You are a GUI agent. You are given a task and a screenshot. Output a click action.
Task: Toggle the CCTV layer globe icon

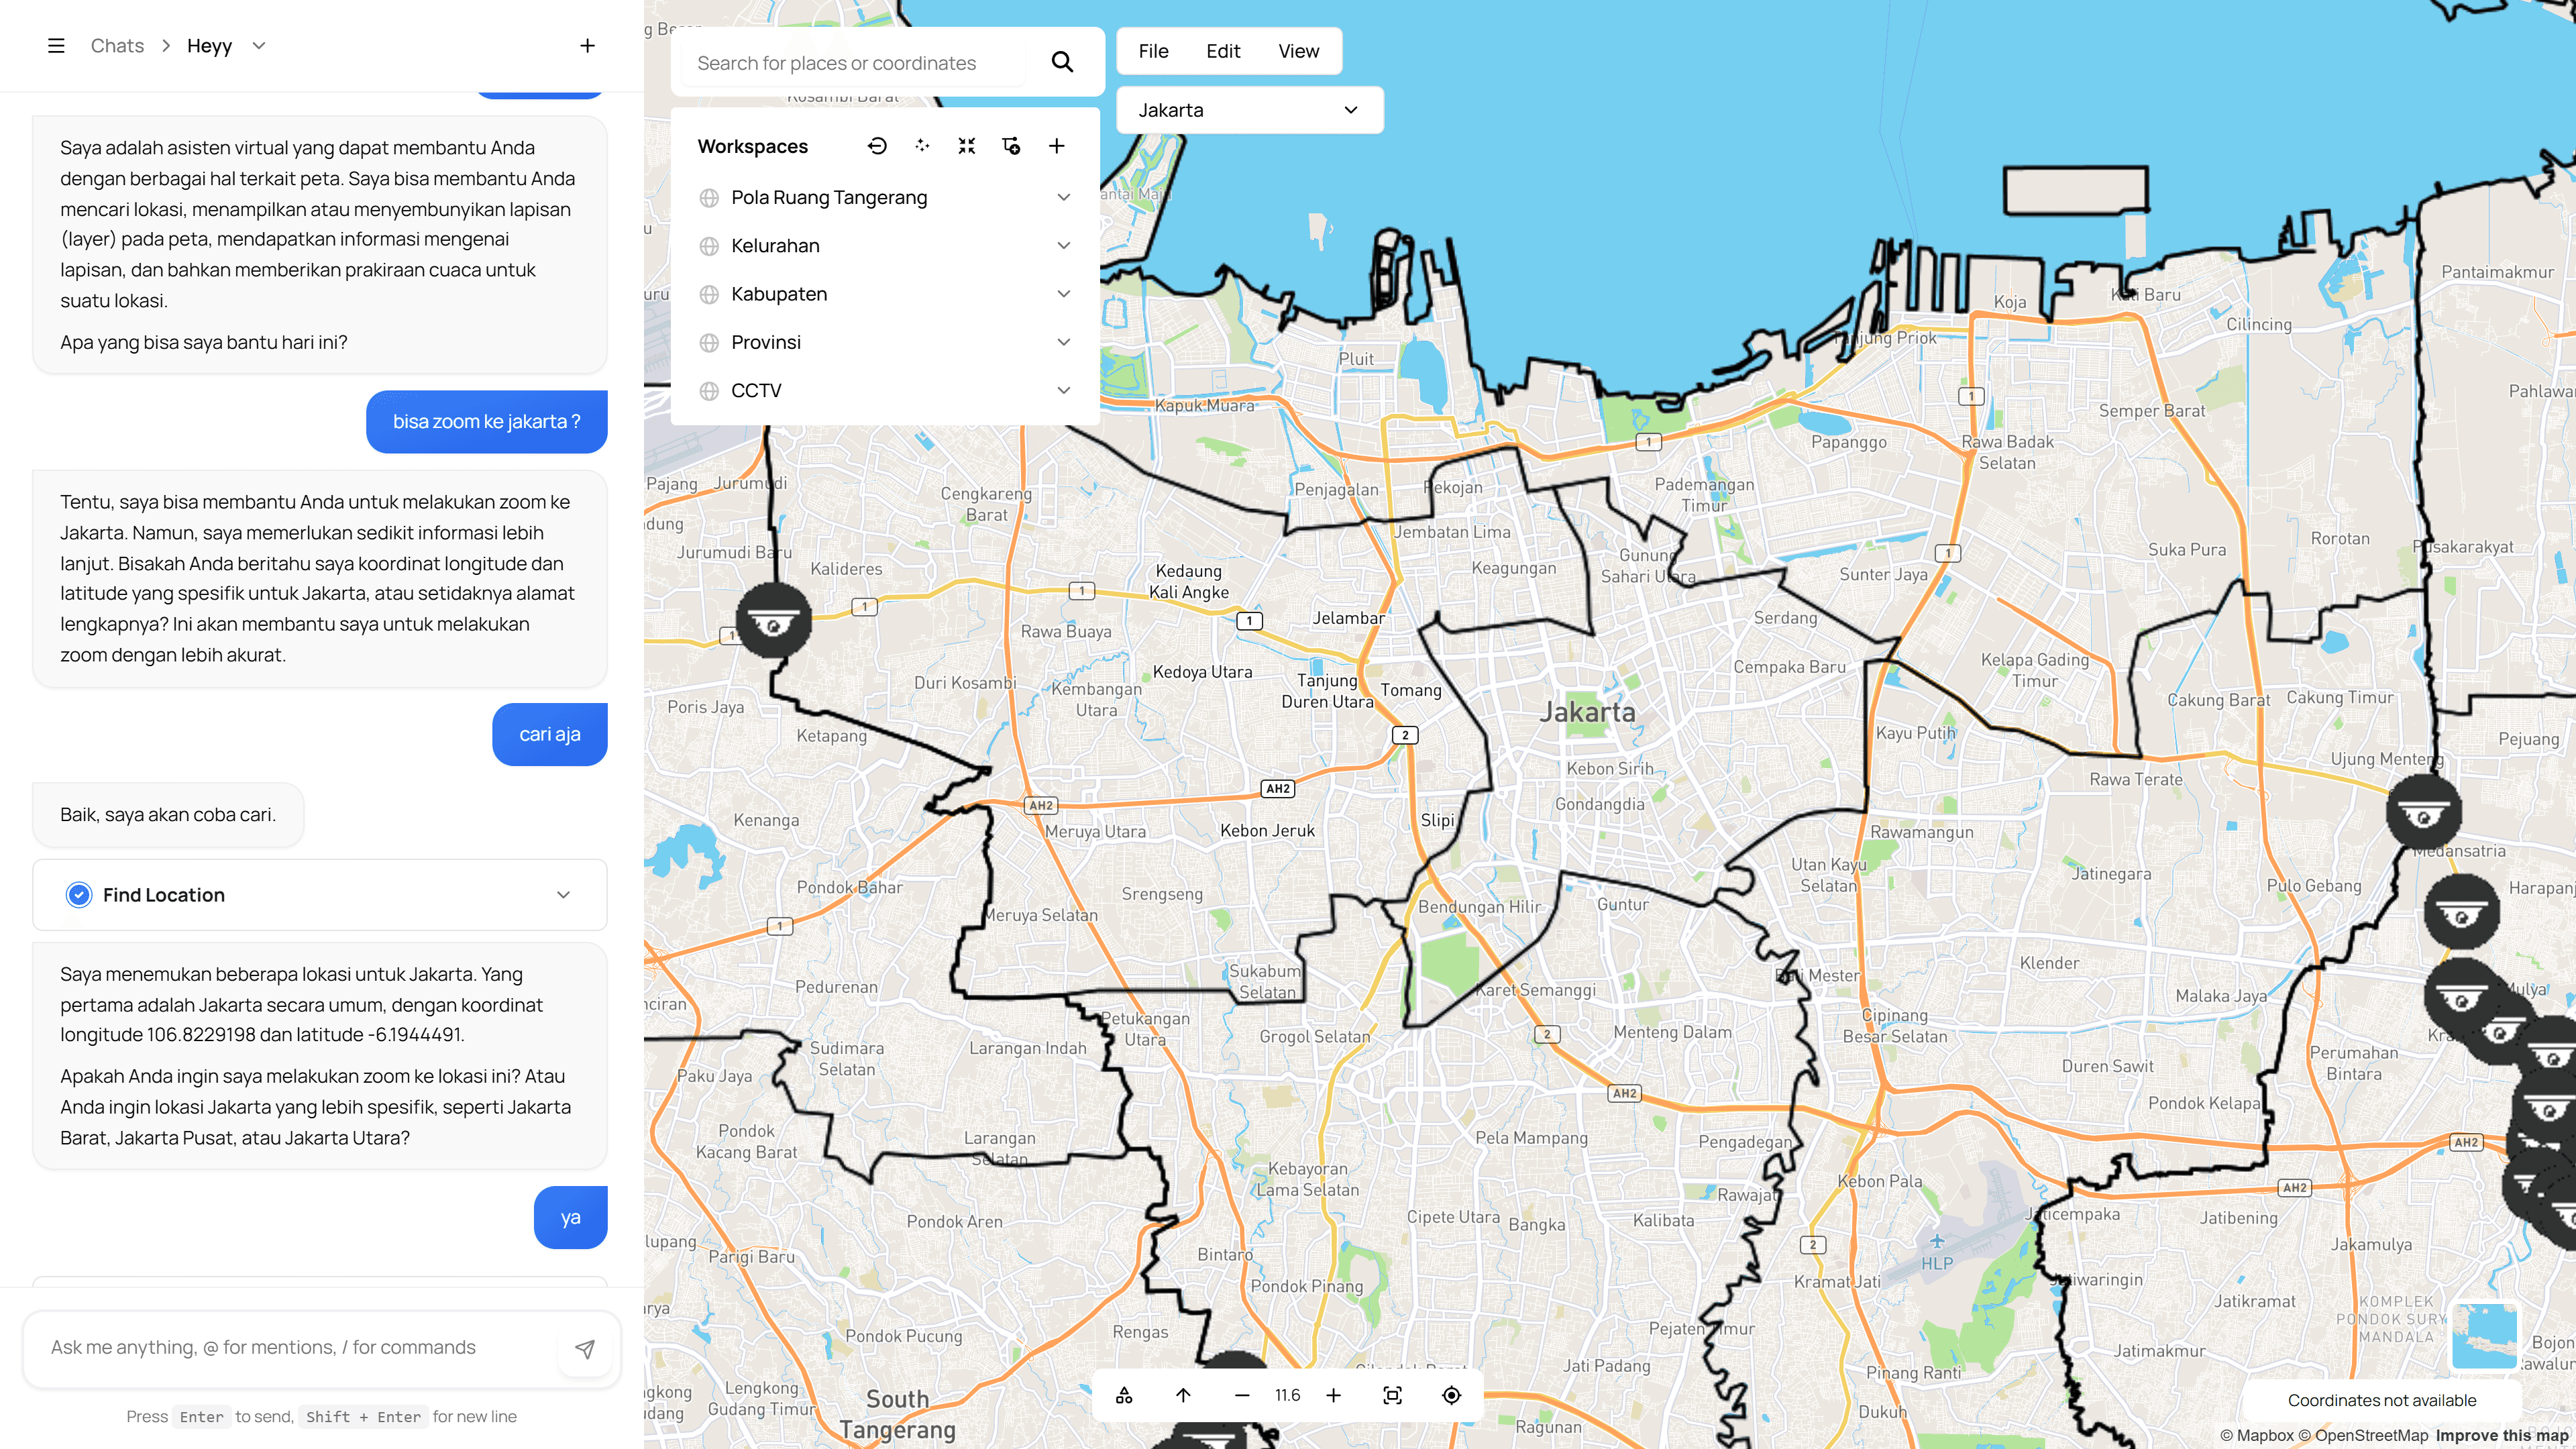pyautogui.click(x=710, y=390)
